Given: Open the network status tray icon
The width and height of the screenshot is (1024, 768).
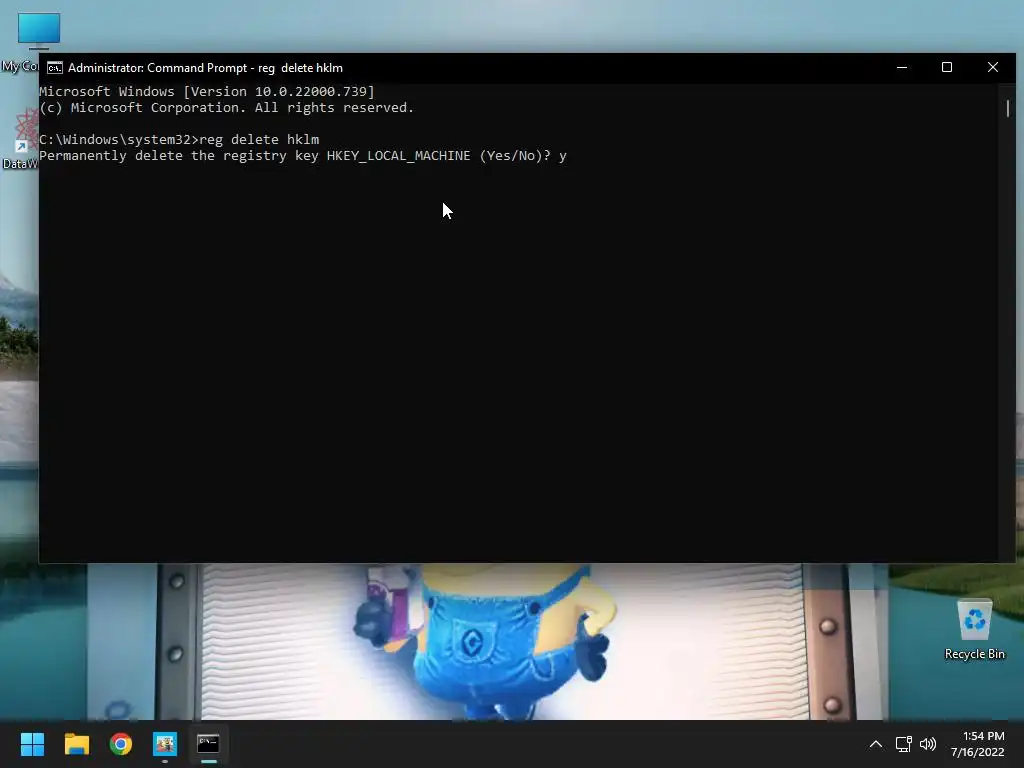Looking at the screenshot, I should pos(903,744).
